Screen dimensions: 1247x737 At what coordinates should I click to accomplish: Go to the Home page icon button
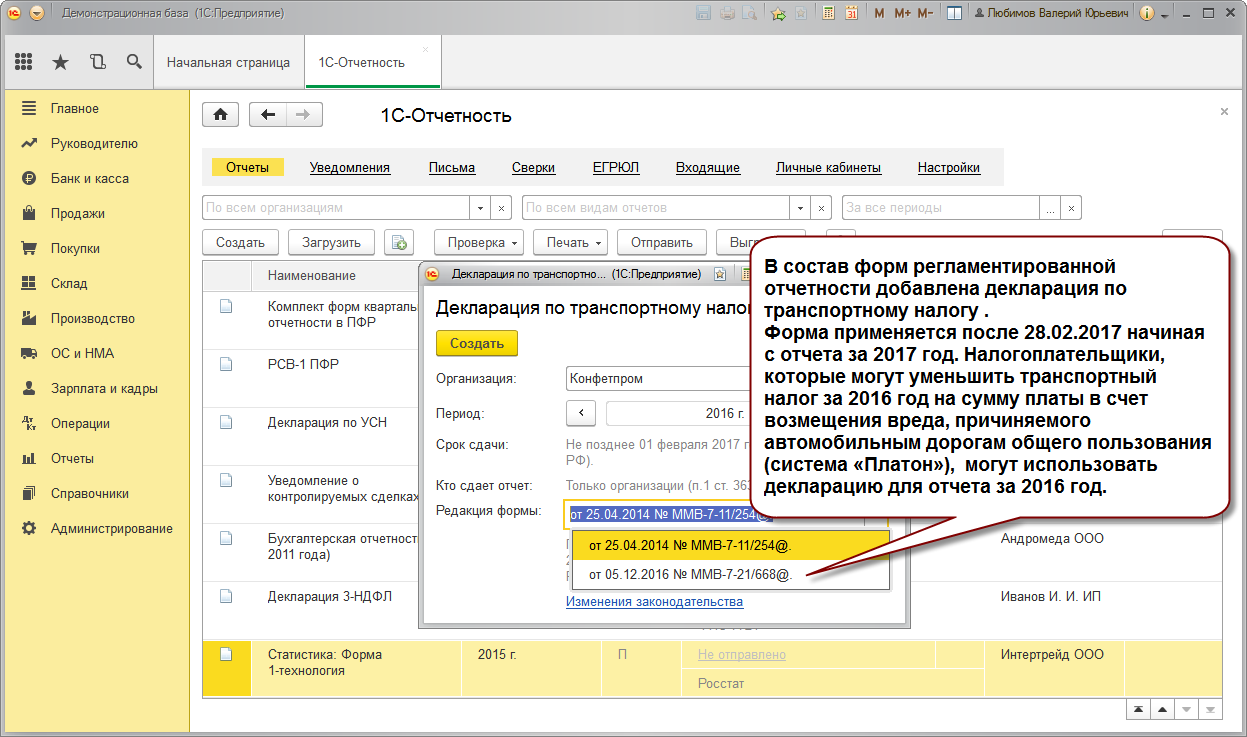(220, 115)
